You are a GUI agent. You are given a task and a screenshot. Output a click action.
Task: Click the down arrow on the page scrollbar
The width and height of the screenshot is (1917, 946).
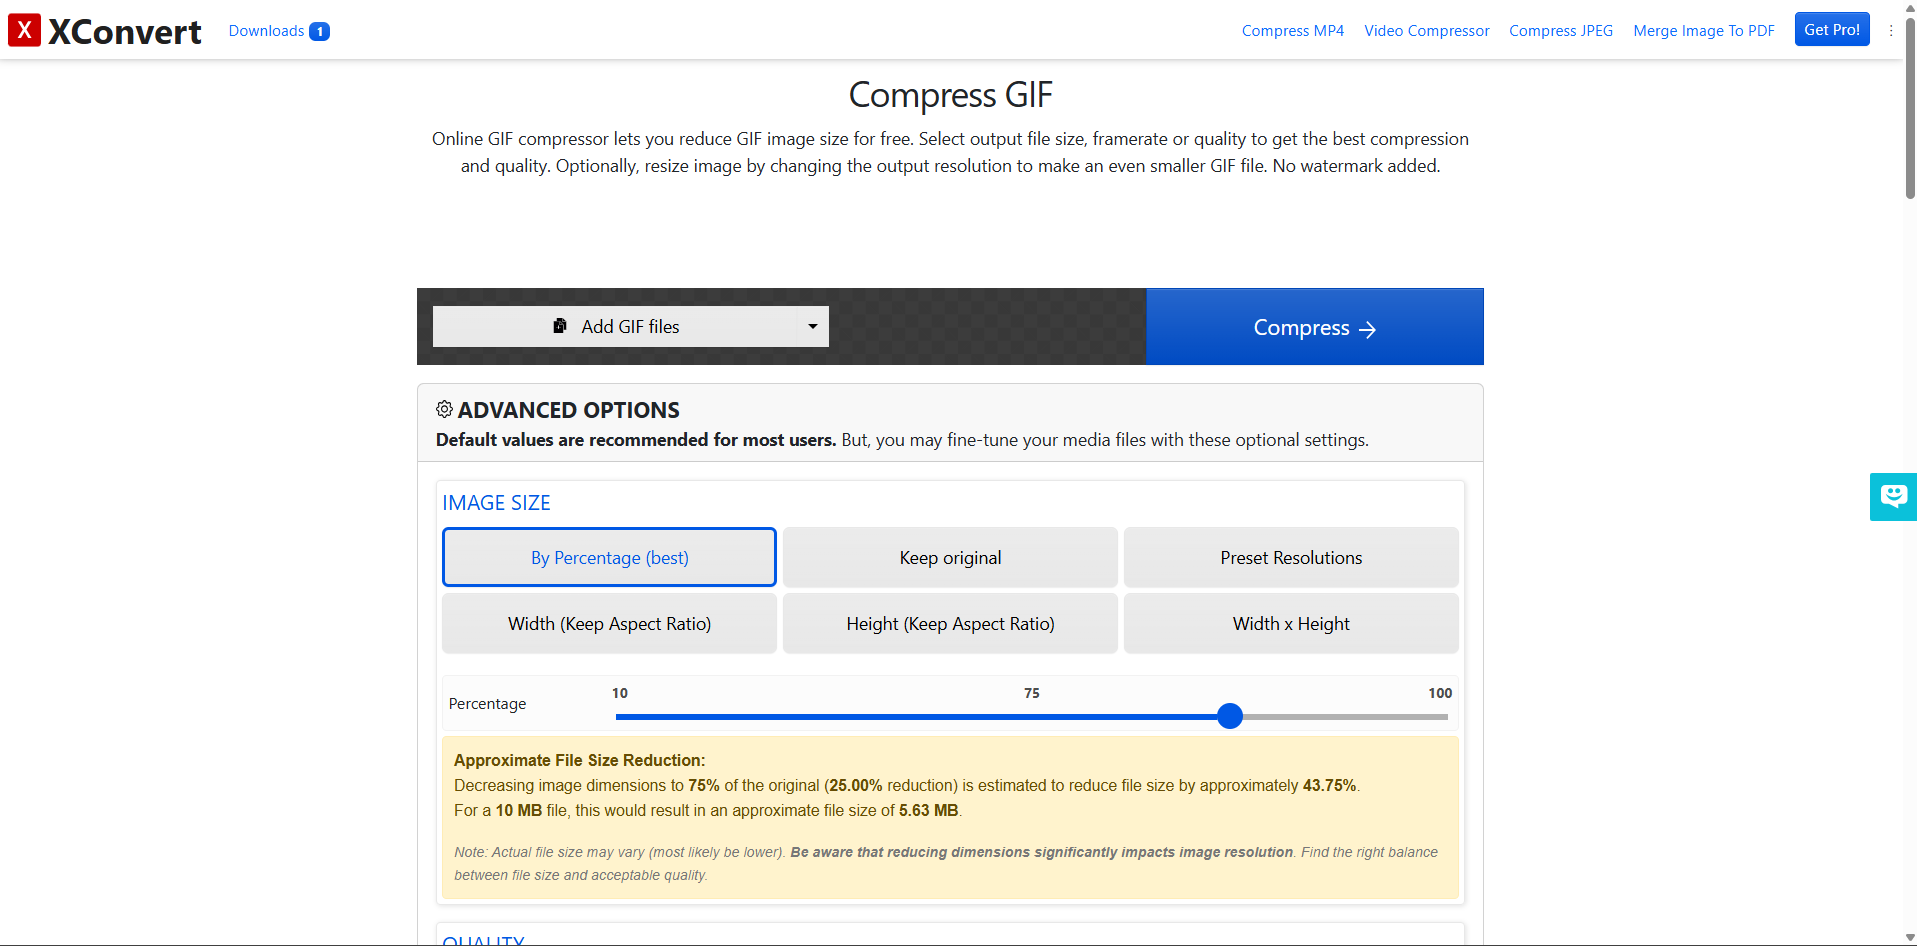coord(1908,936)
